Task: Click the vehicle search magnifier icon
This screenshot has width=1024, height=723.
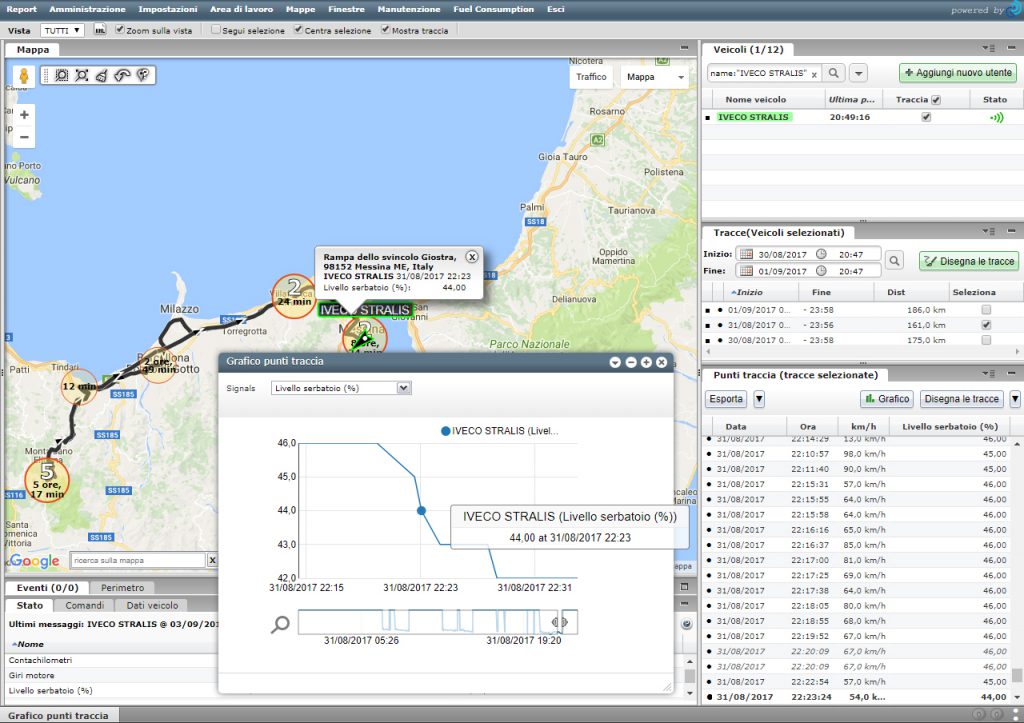Action: [834, 73]
